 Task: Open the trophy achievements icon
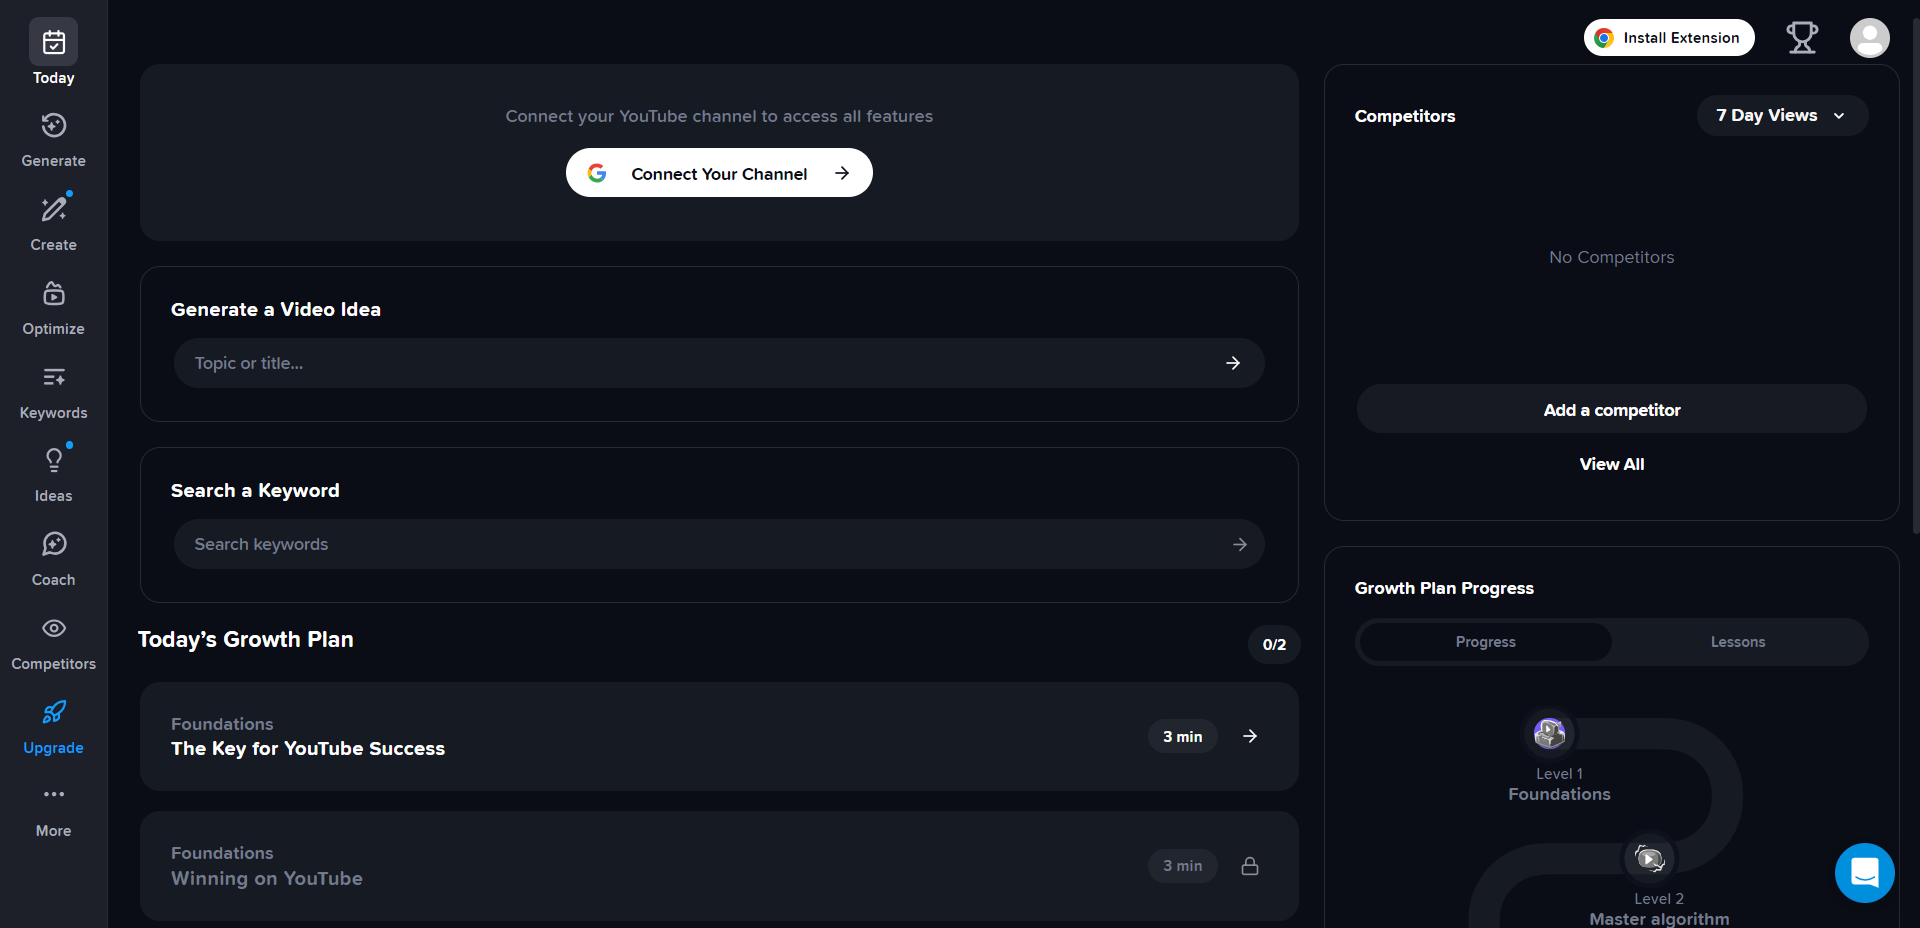[x=1802, y=38]
